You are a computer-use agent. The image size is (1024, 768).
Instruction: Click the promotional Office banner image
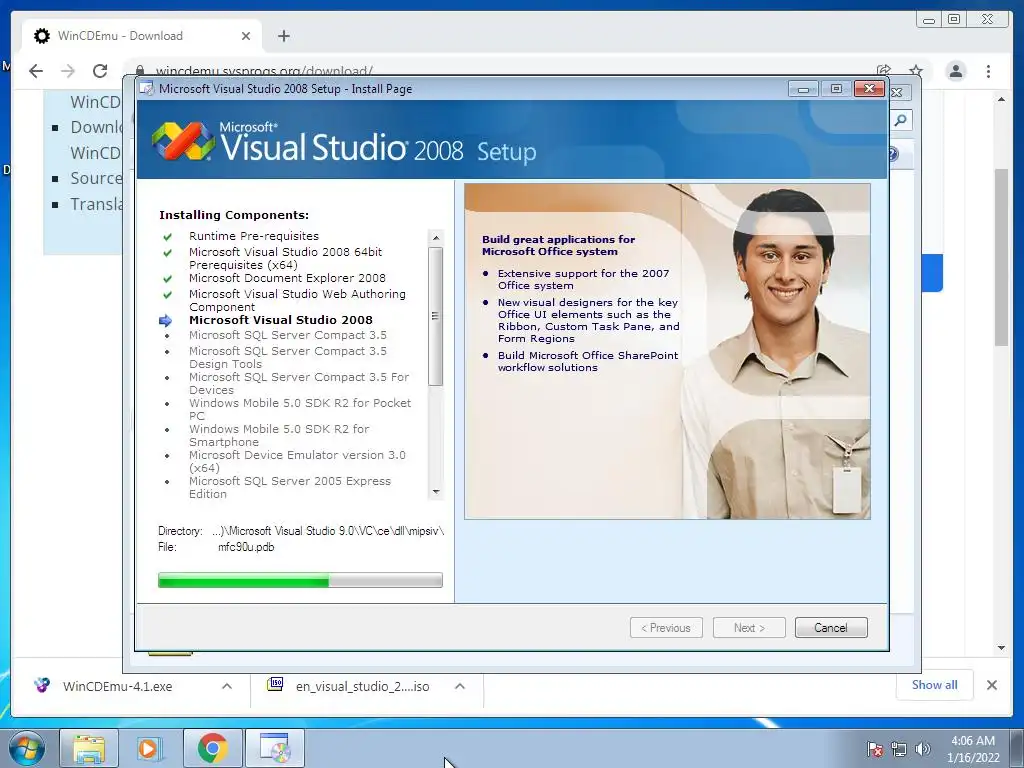tap(667, 351)
